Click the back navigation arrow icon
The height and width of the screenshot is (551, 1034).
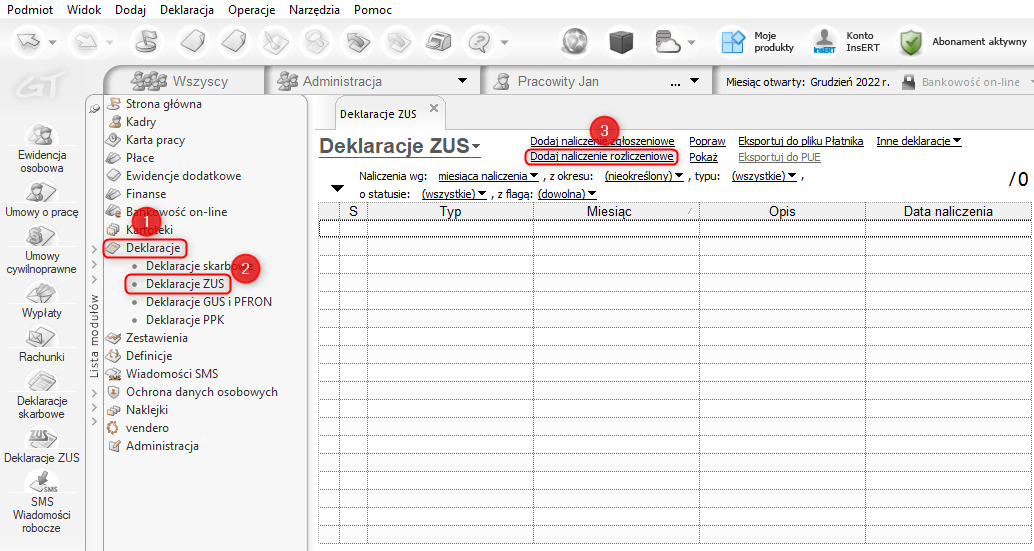pos(29,42)
